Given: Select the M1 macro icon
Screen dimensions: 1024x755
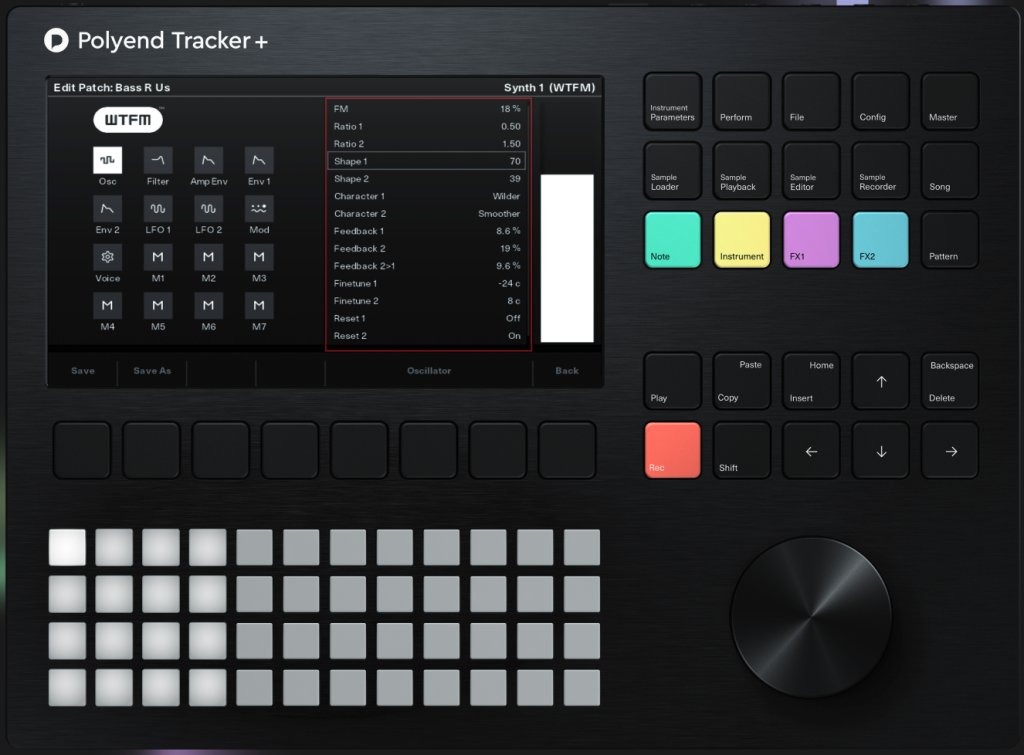Looking at the screenshot, I should [x=157, y=257].
